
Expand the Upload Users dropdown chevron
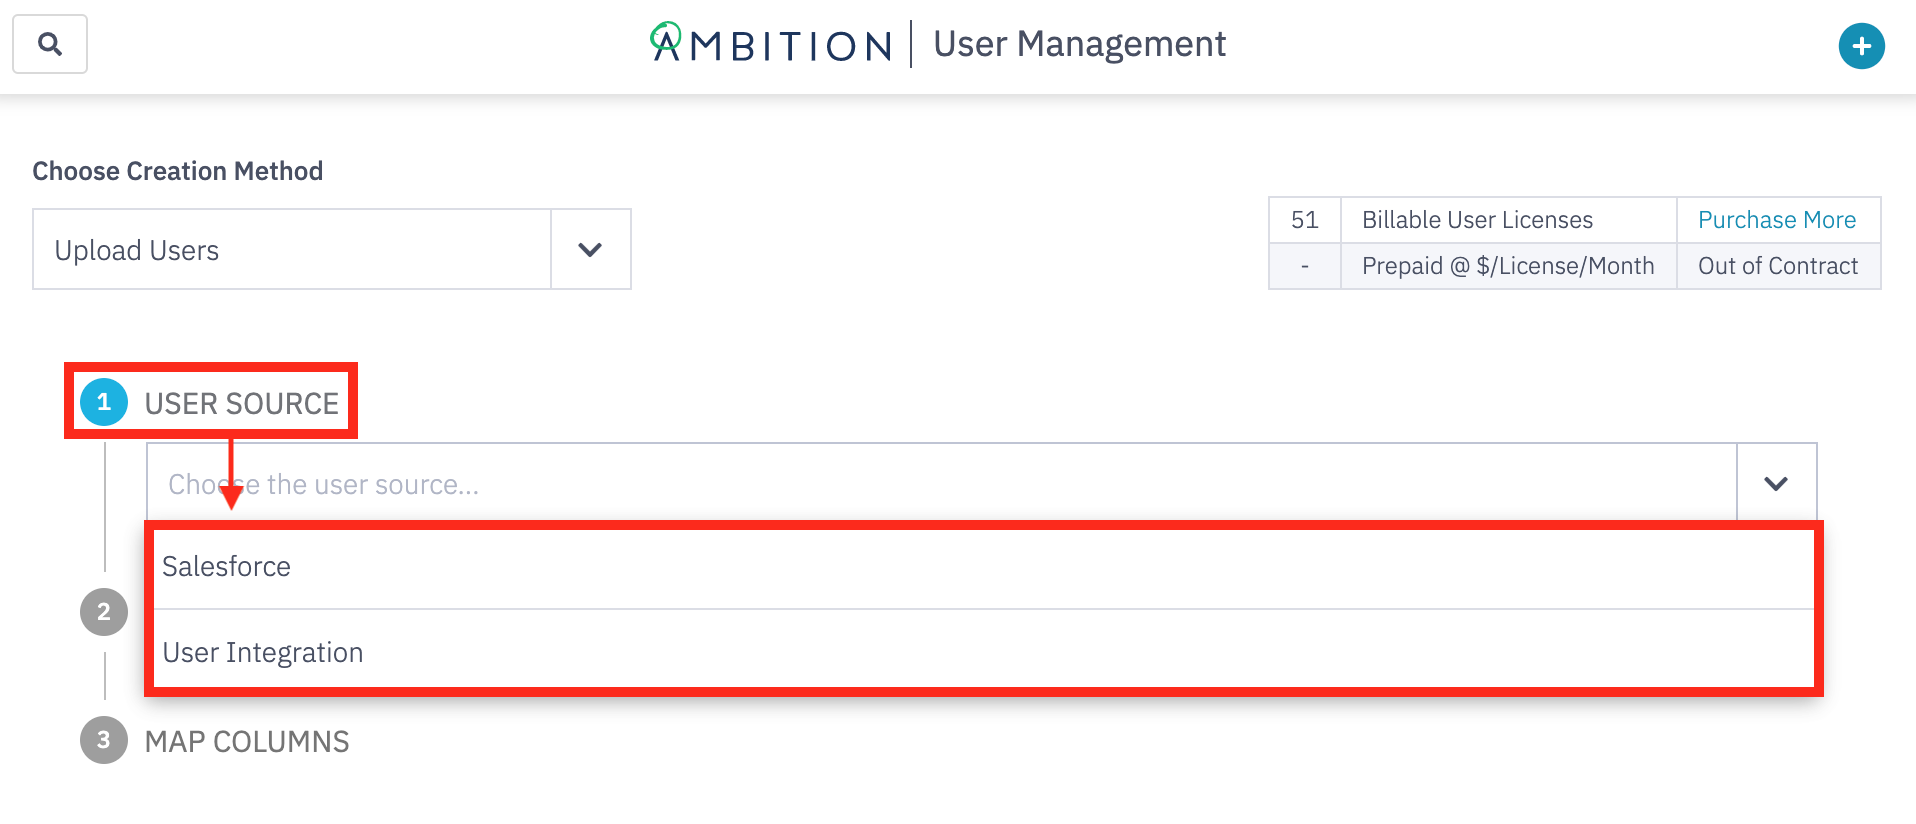[x=590, y=249]
